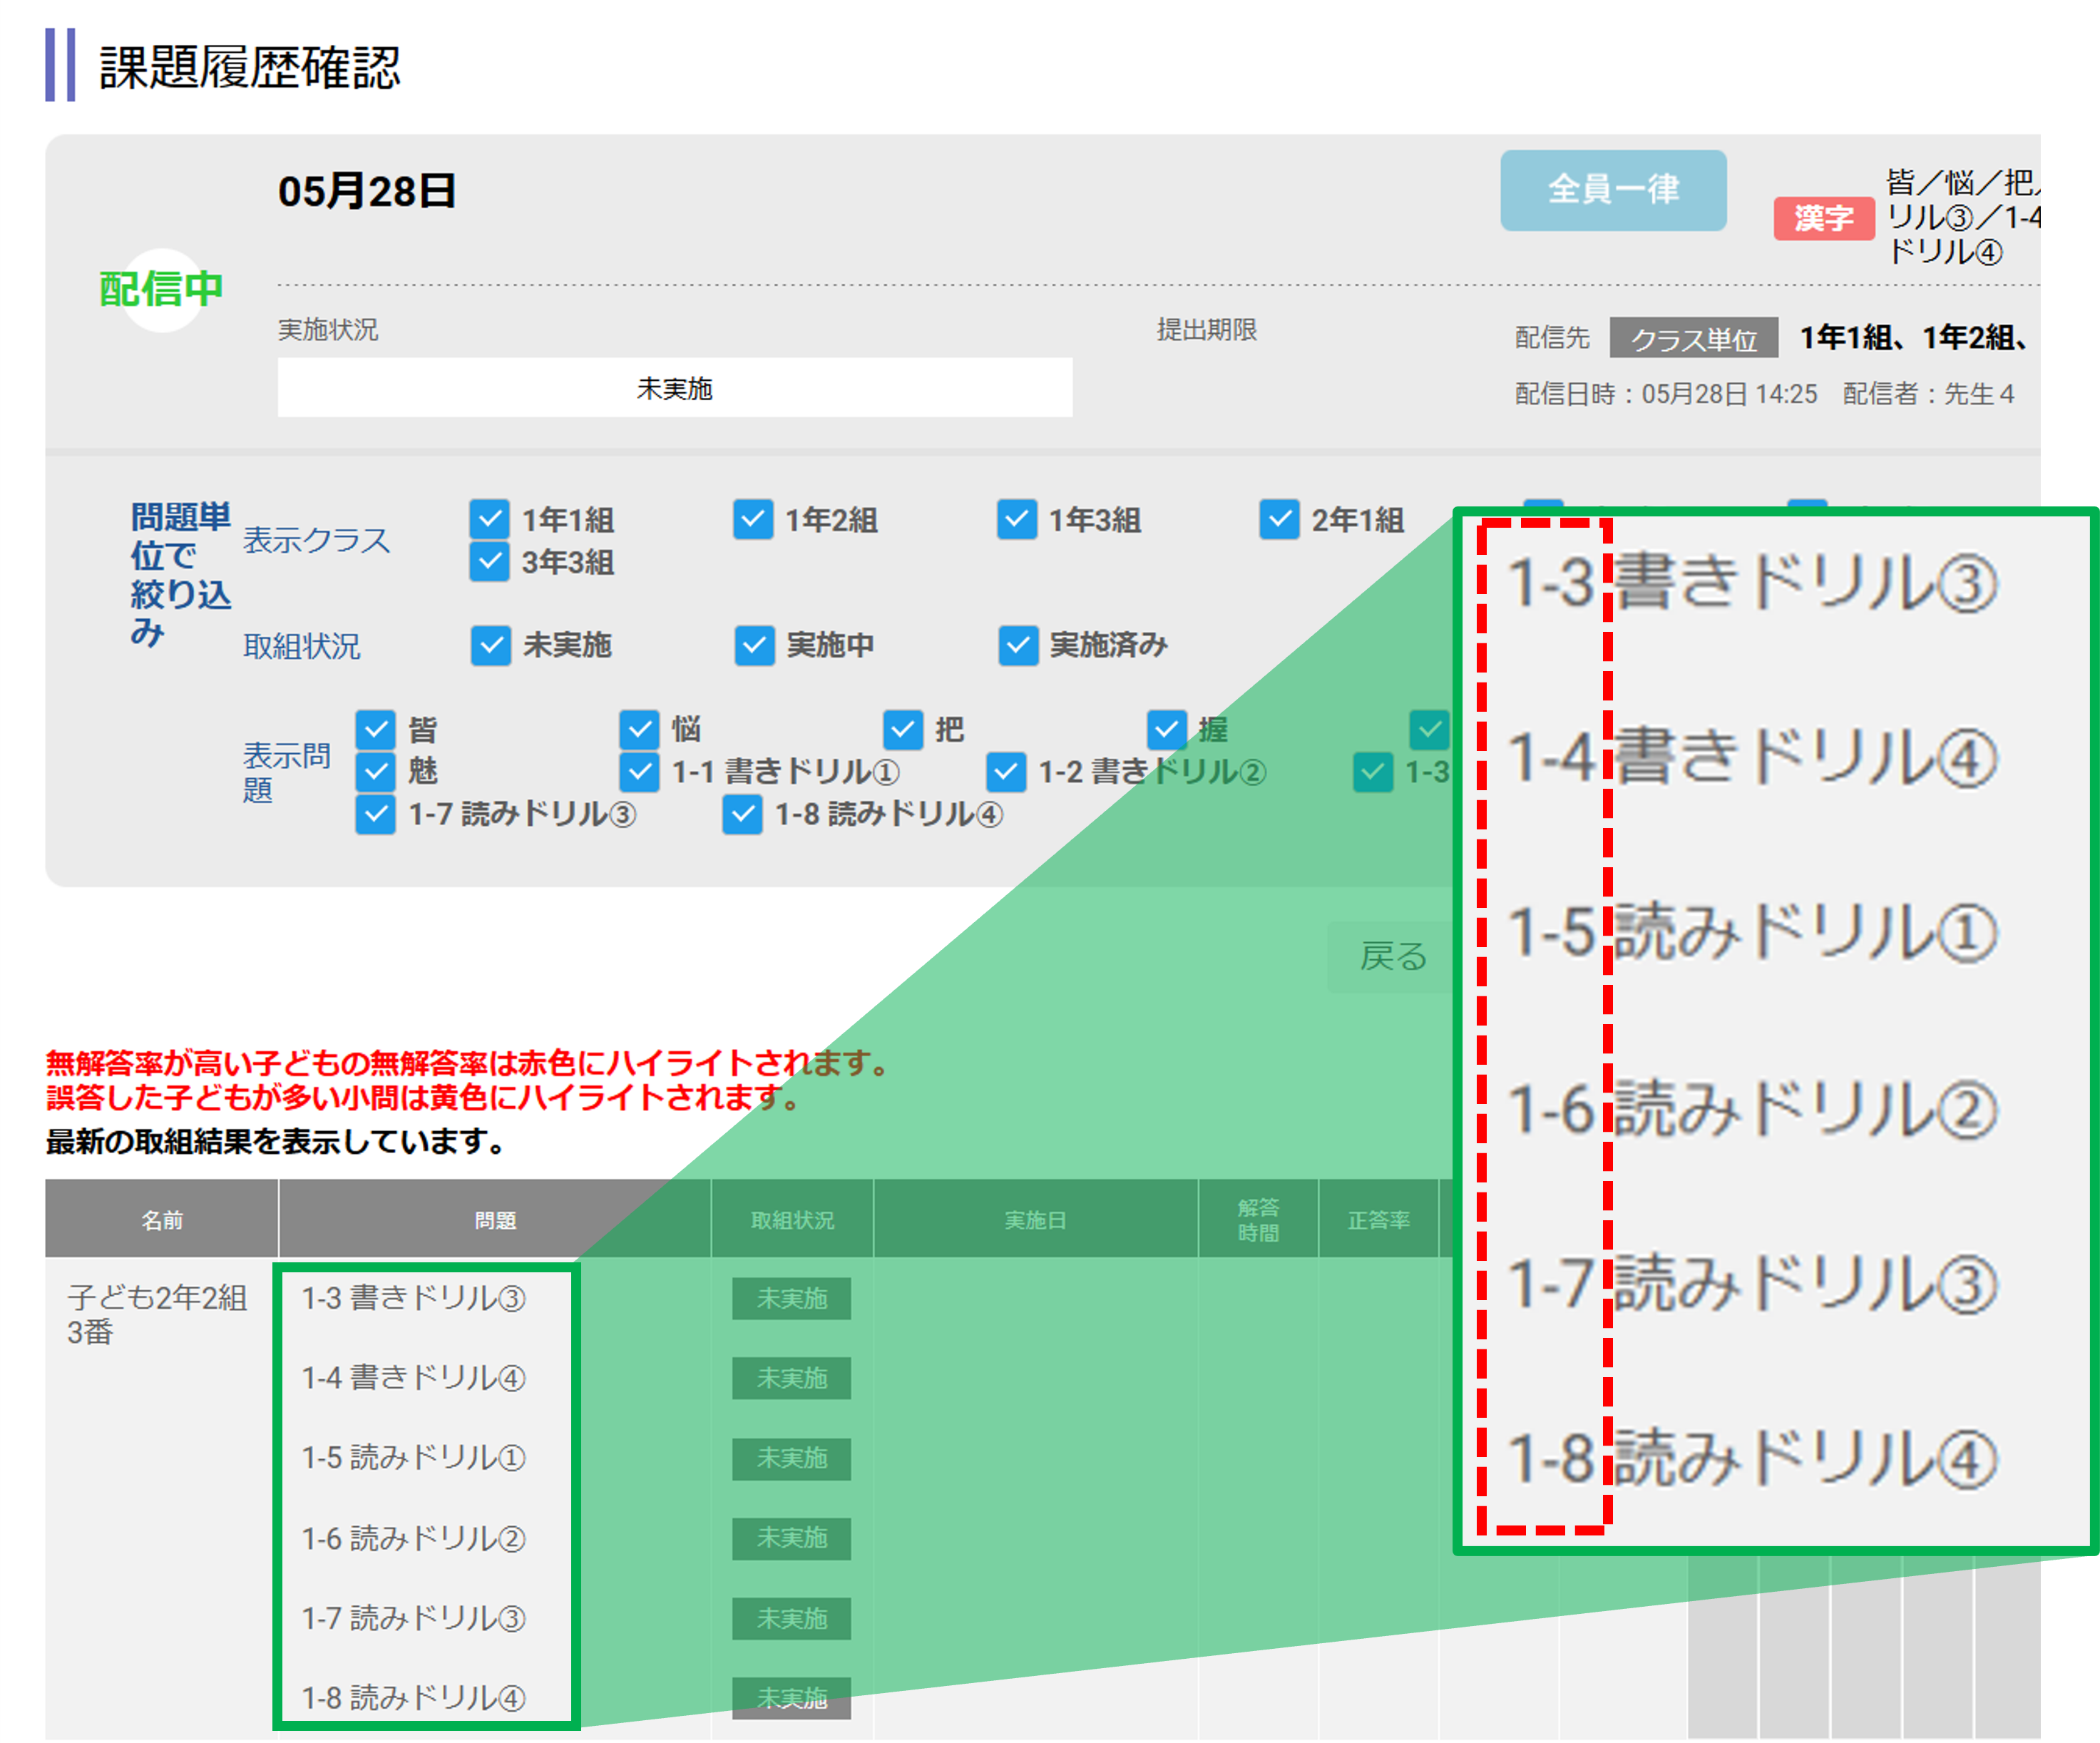Click the 未実施 progress status bar
Viewport: 2100px width, 1743px height.
tap(674, 388)
